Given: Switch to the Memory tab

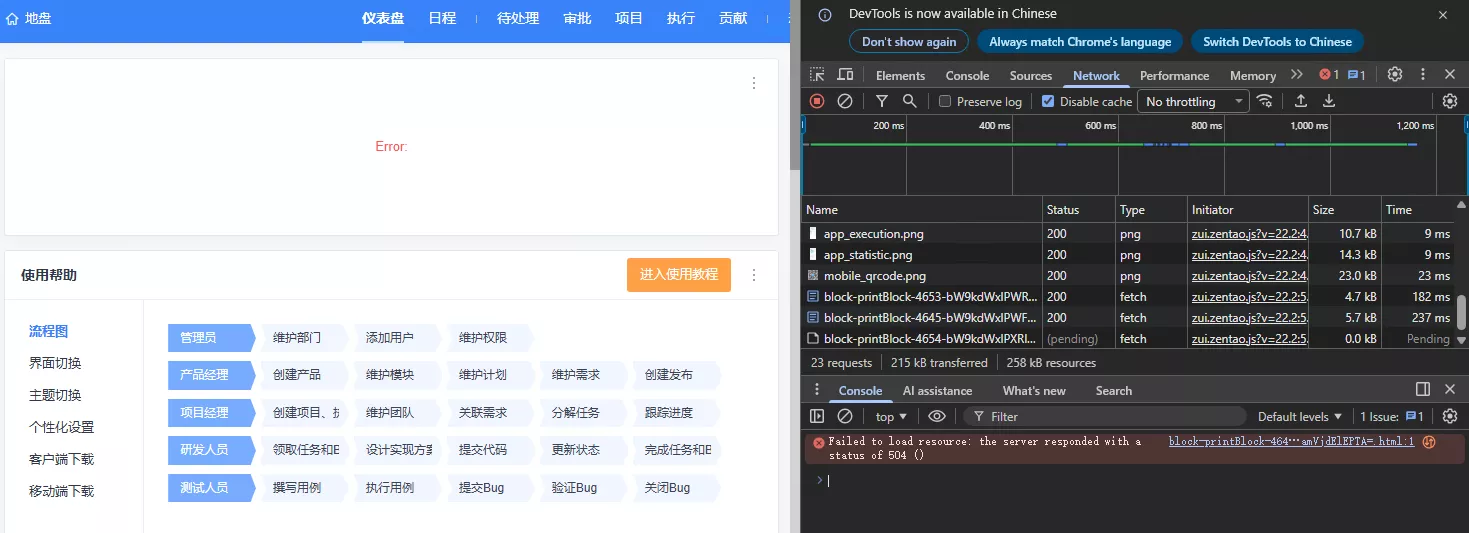Looking at the screenshot, I should (1253, 75).
